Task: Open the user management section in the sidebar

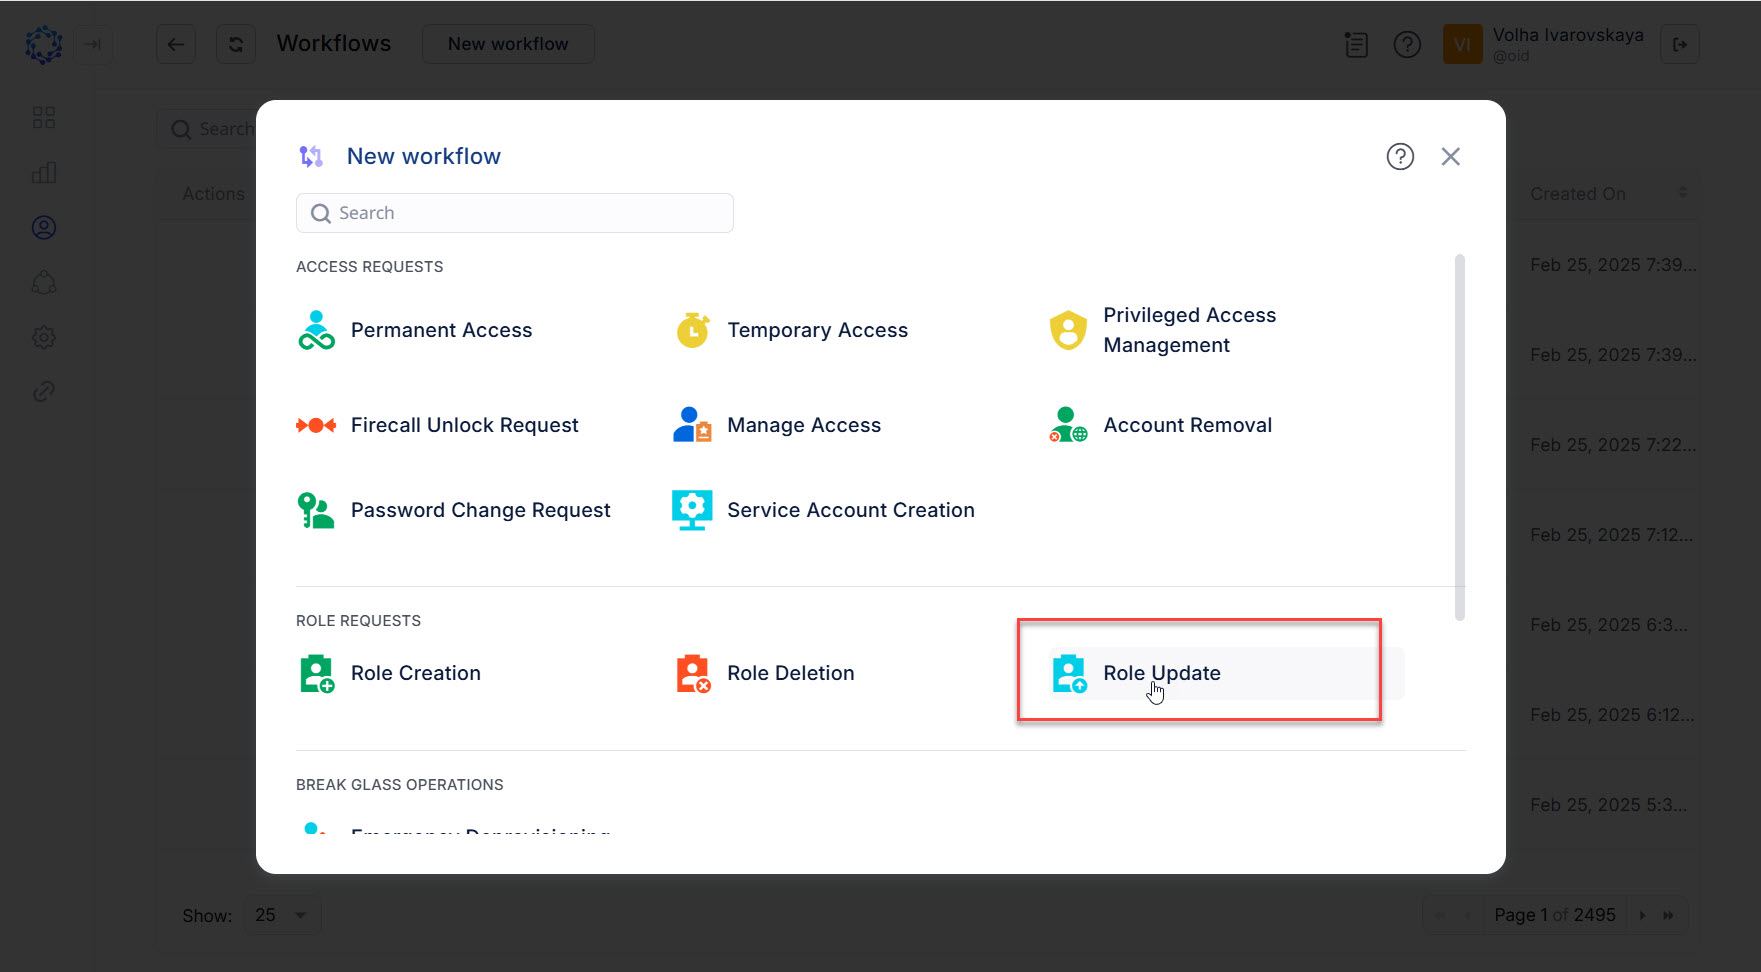Action: coord(44,227)
